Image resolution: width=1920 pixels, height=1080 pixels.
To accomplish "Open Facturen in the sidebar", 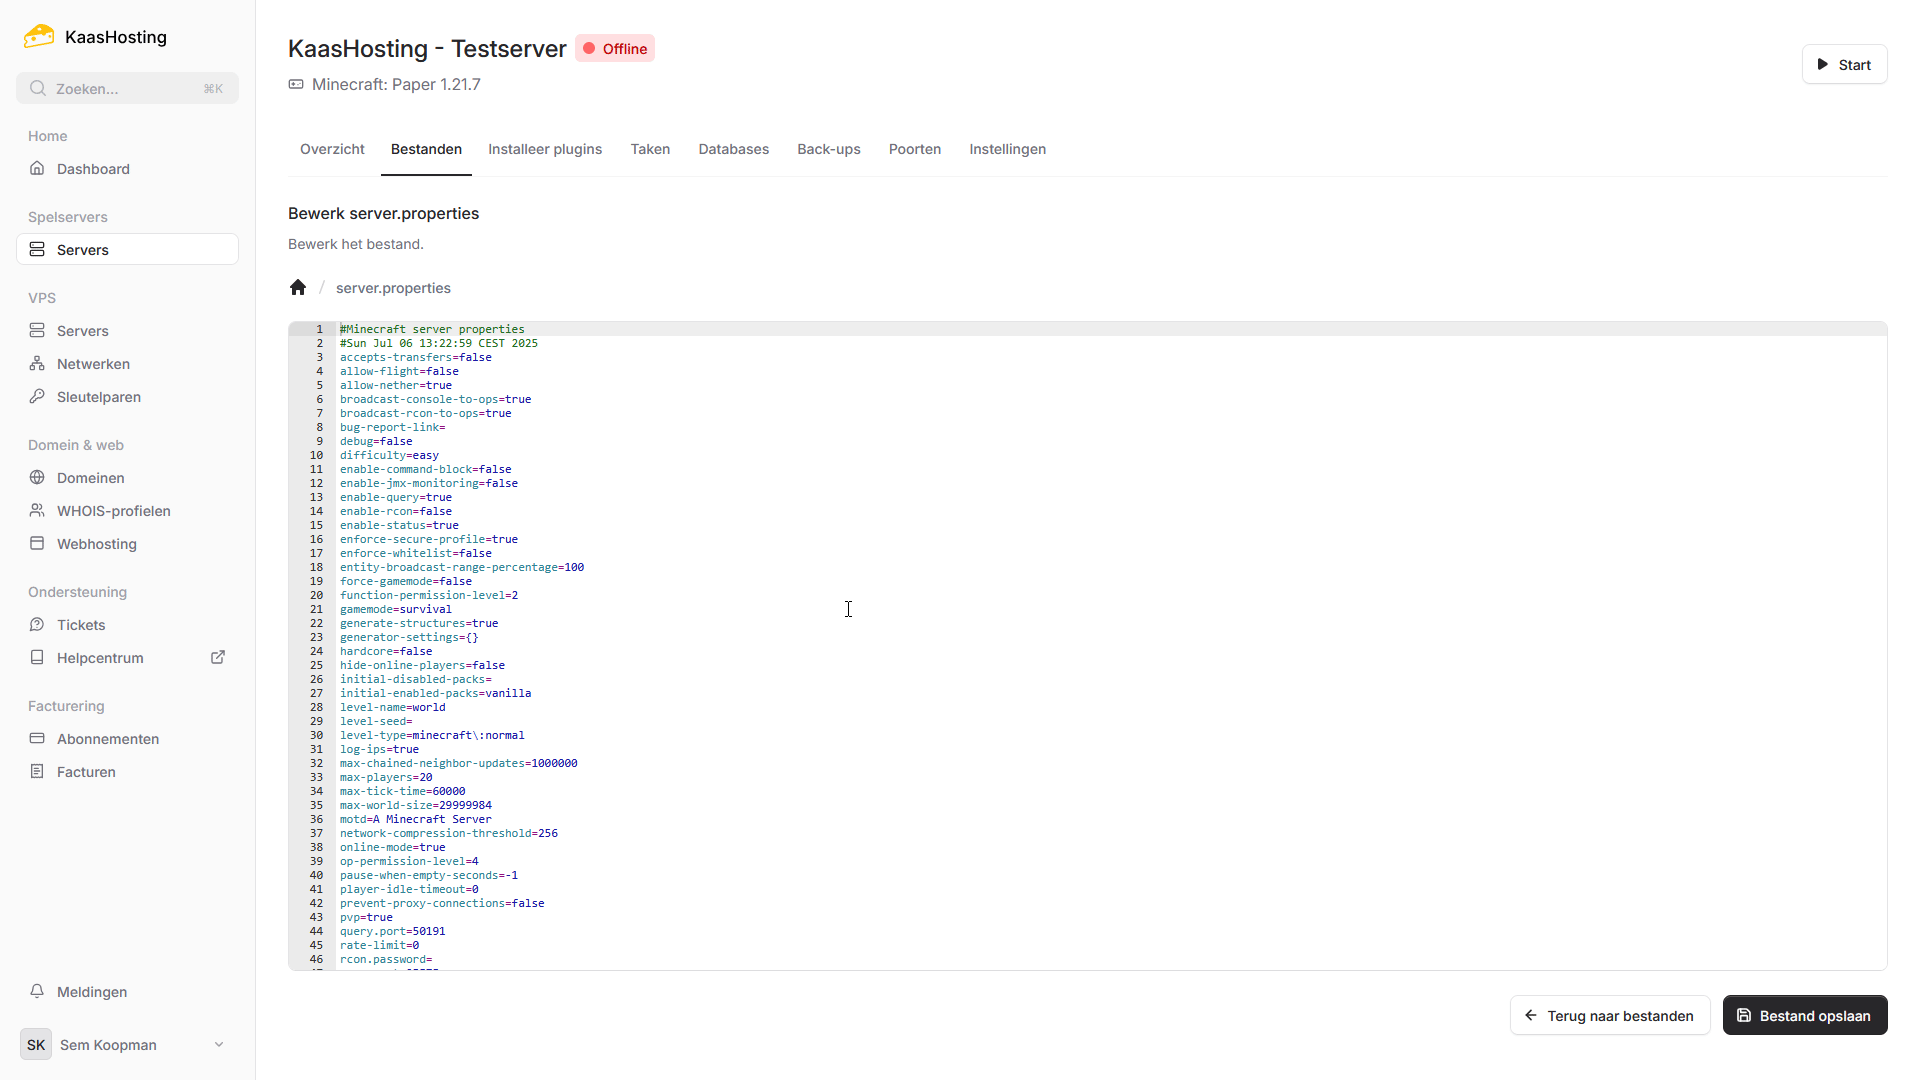I will [x=86, y=772].
